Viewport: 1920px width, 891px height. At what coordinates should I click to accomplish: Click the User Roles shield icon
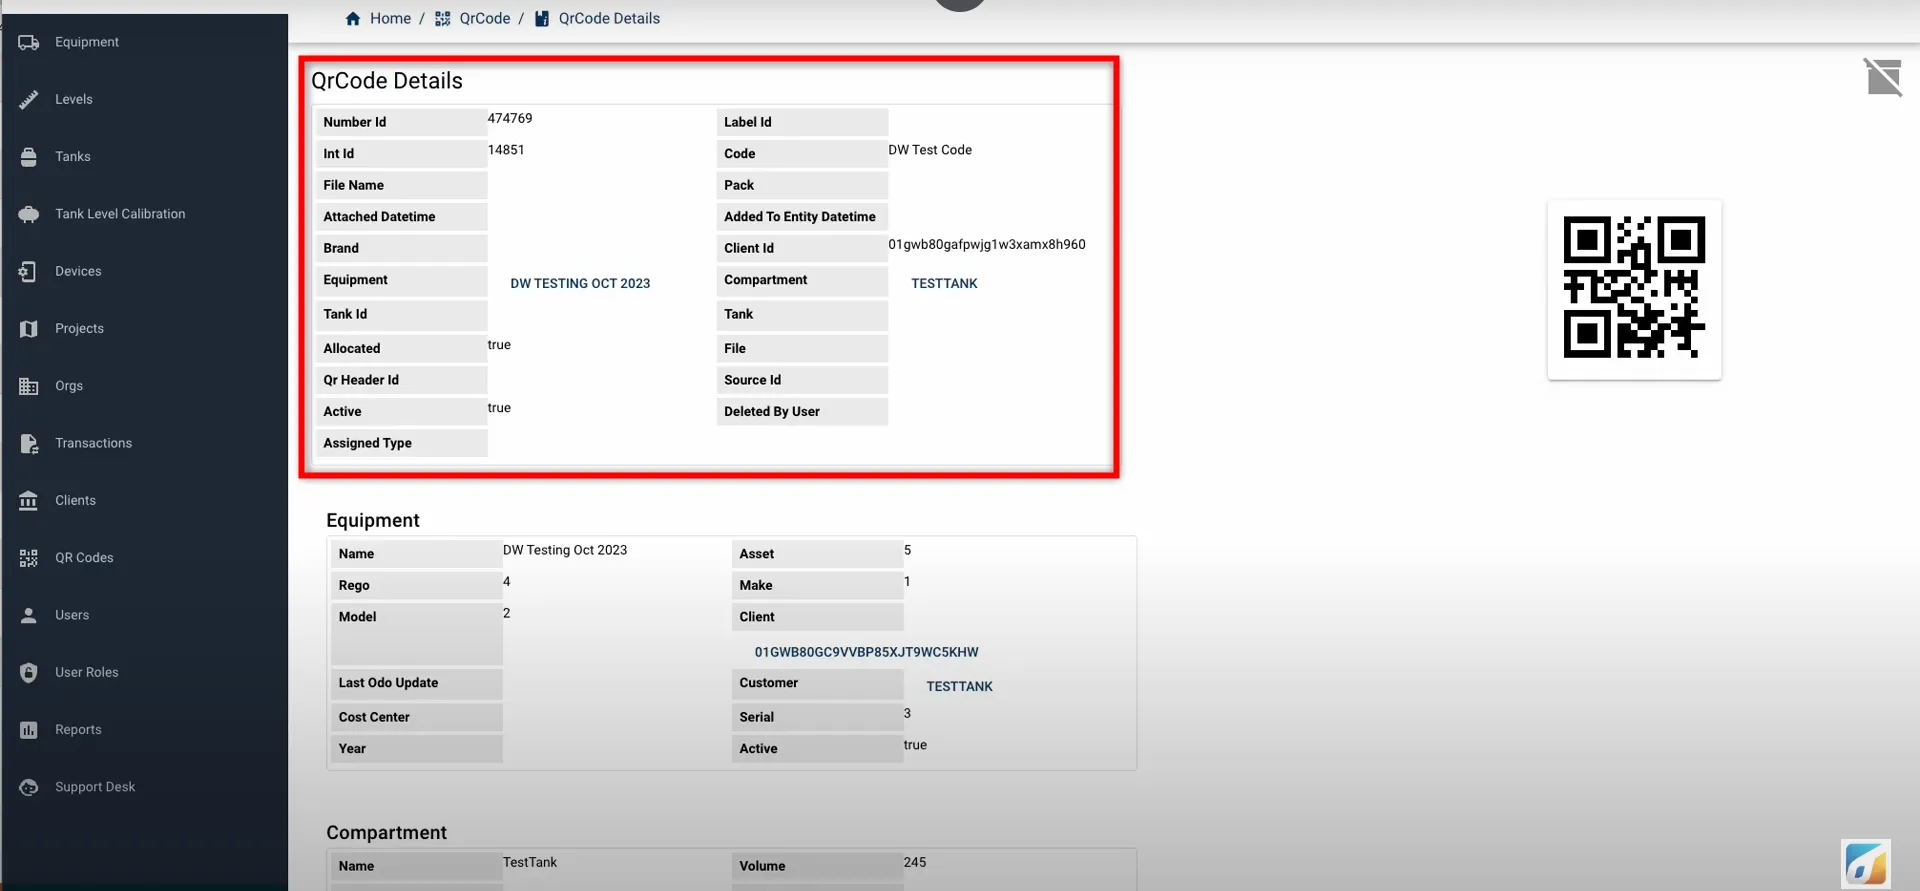(x=29, y=672)
